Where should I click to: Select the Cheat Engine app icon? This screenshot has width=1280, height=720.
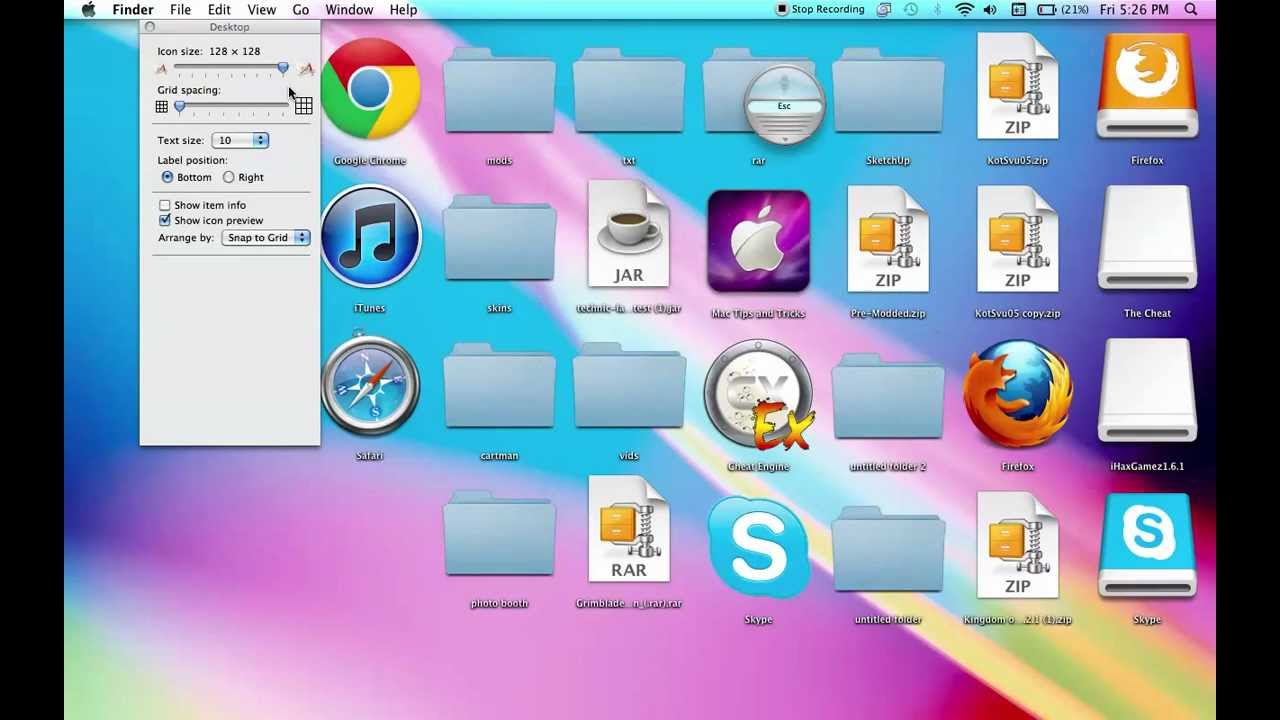click(758, 394)
